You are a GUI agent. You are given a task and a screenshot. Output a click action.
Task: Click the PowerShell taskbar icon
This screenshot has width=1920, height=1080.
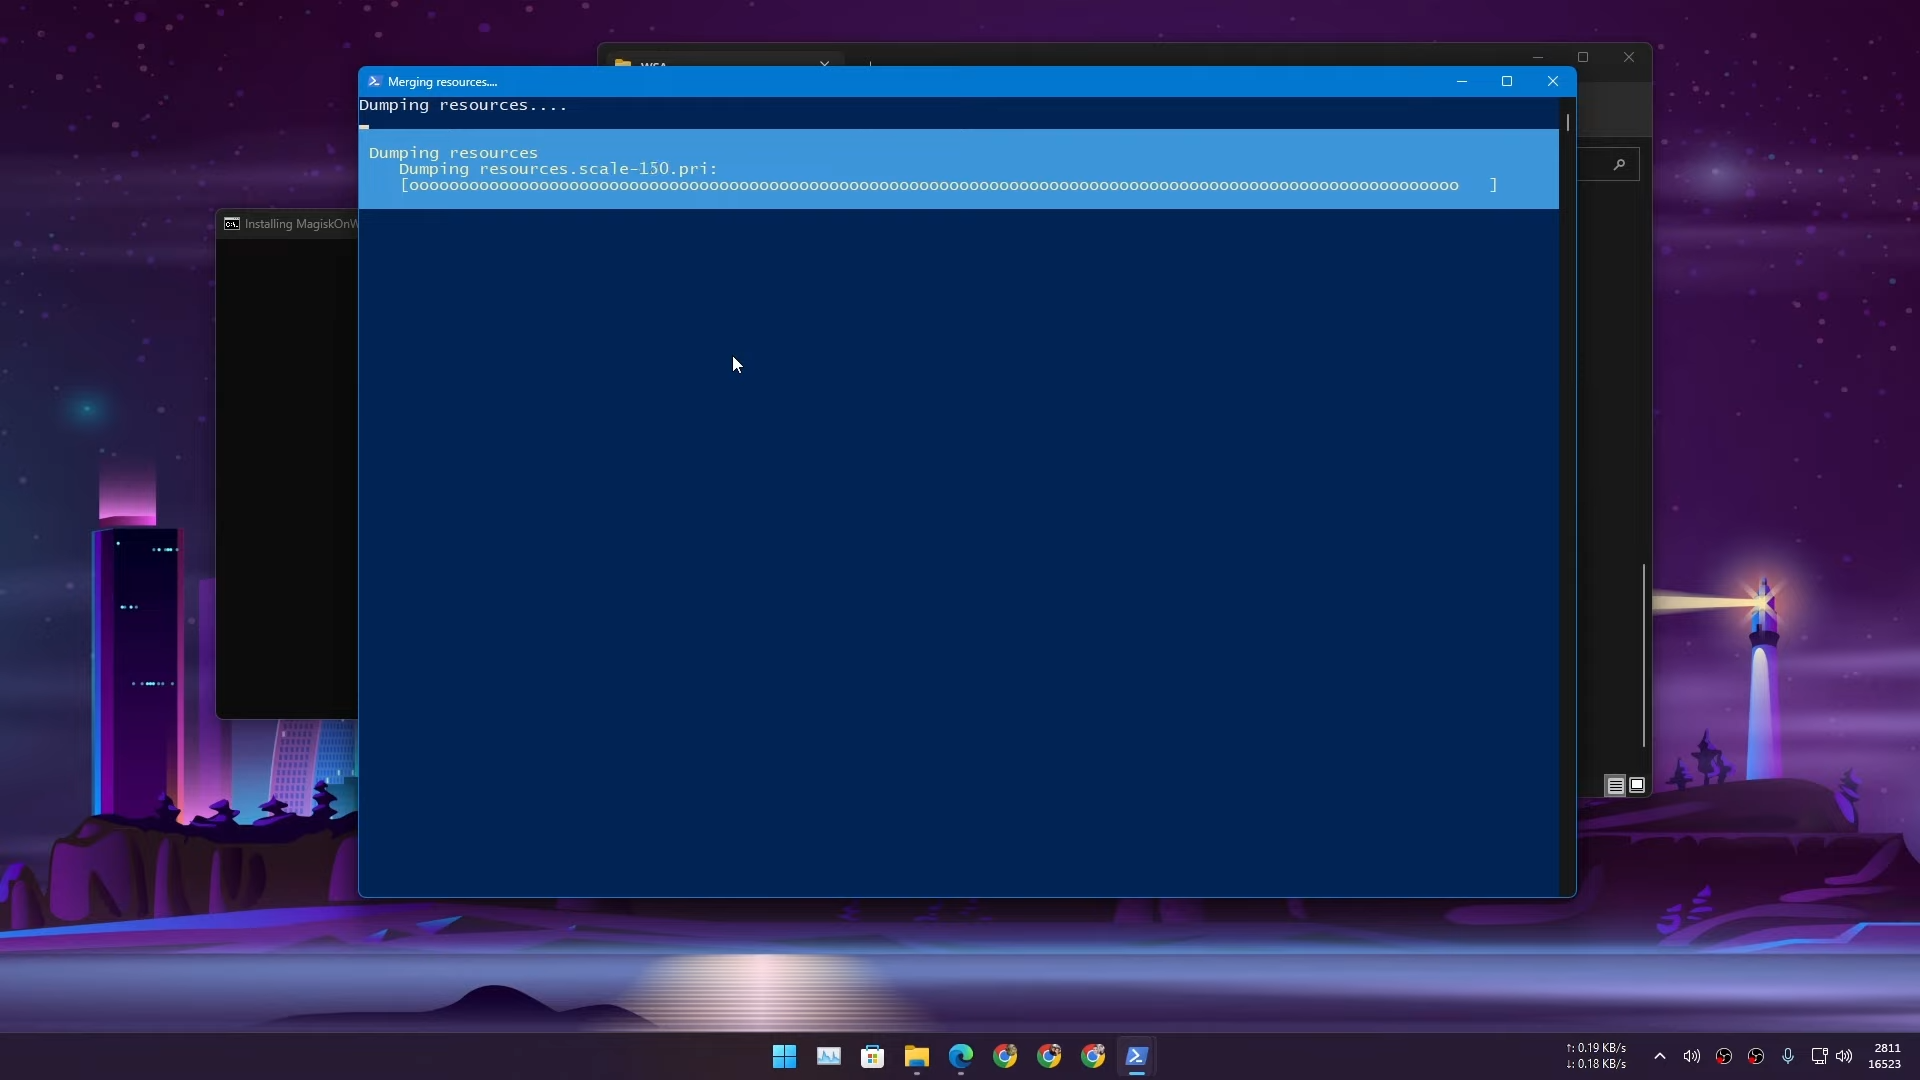[x=1136, y=1056]
